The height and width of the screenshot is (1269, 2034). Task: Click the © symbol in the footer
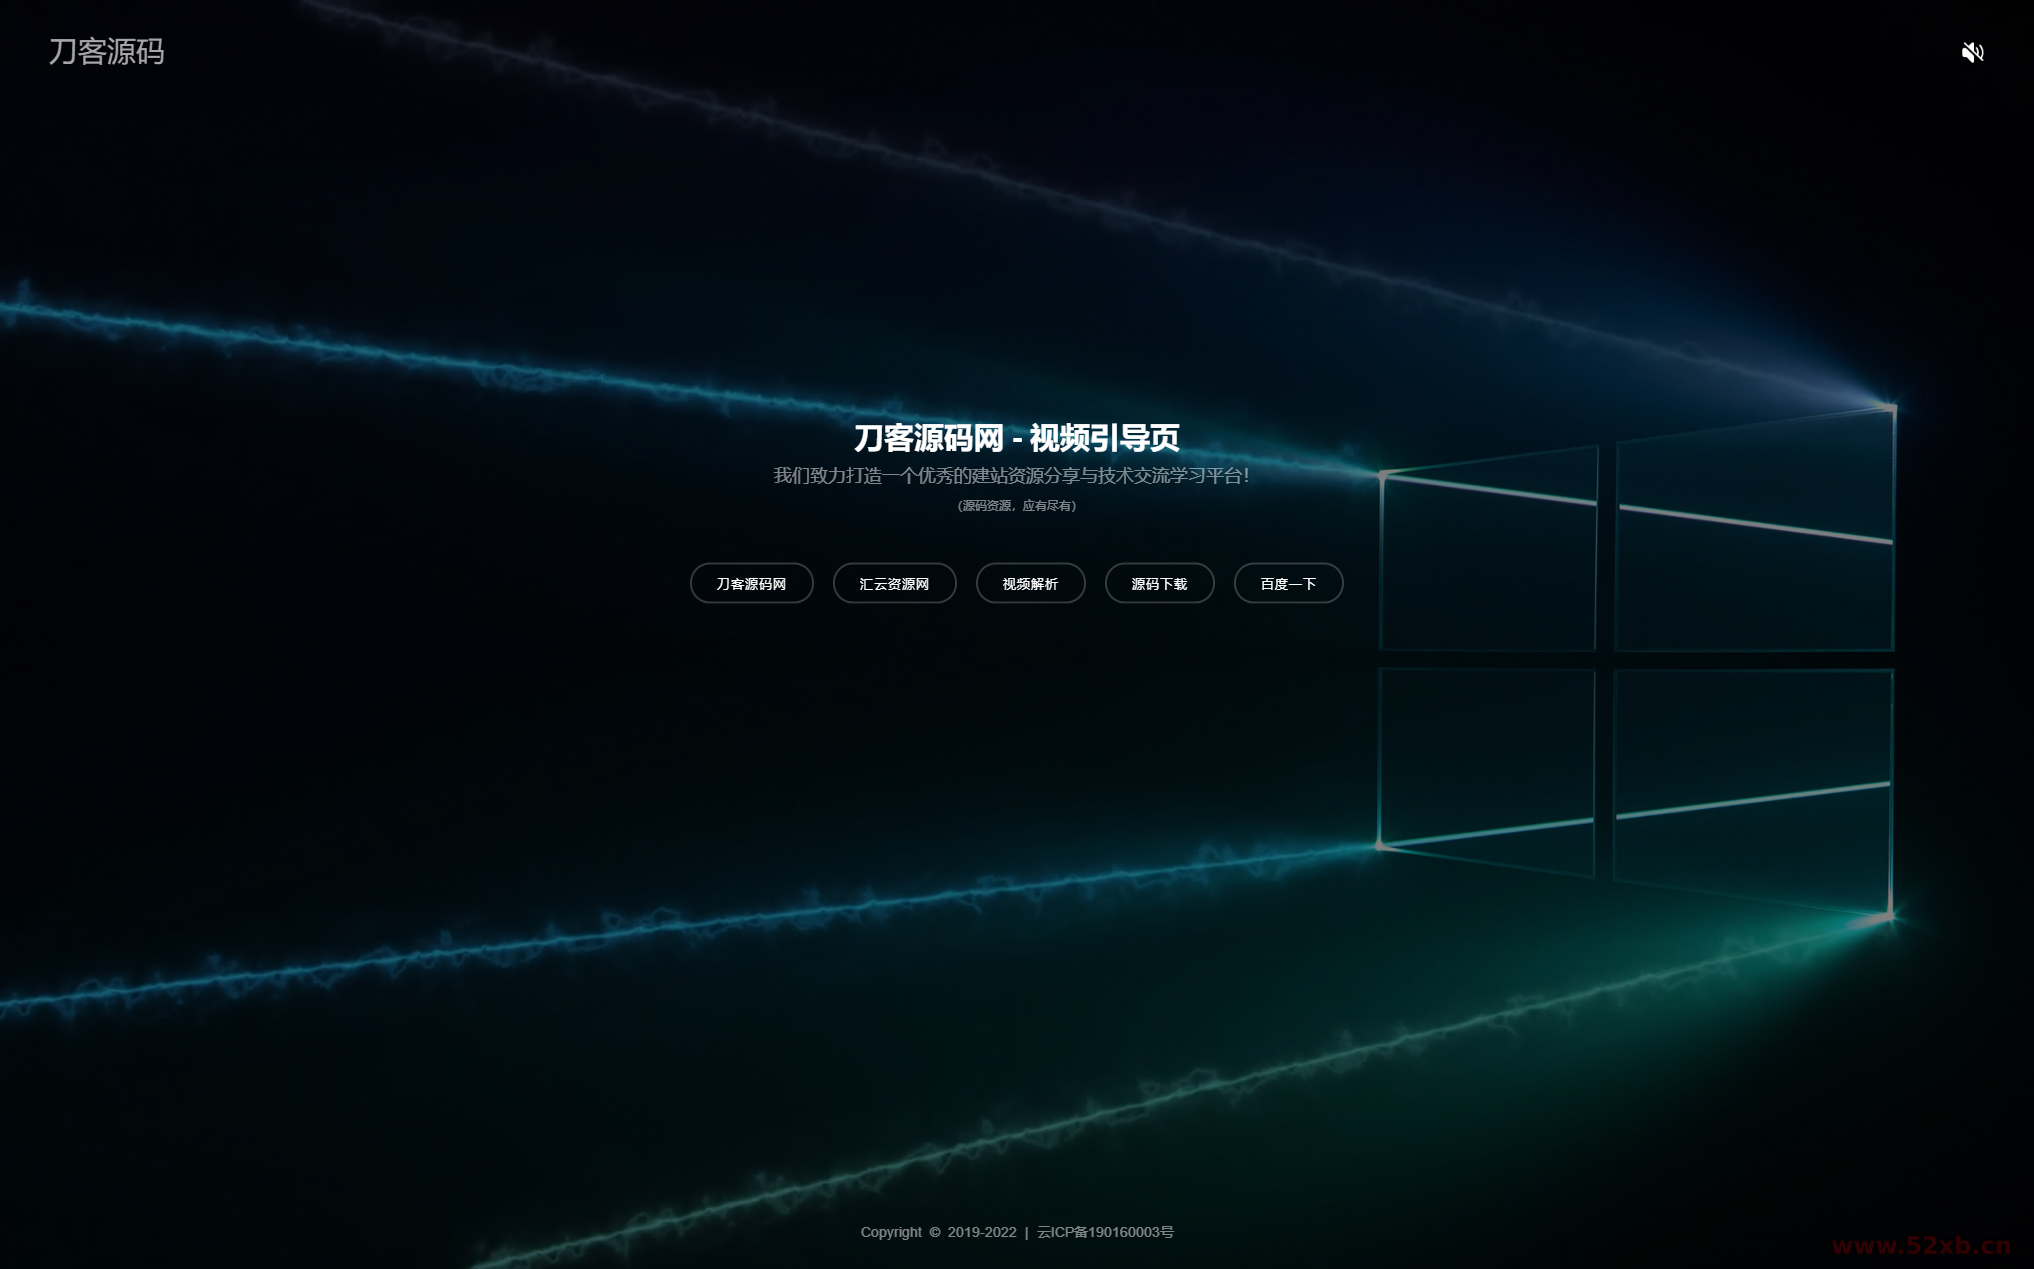[935, 1232]
